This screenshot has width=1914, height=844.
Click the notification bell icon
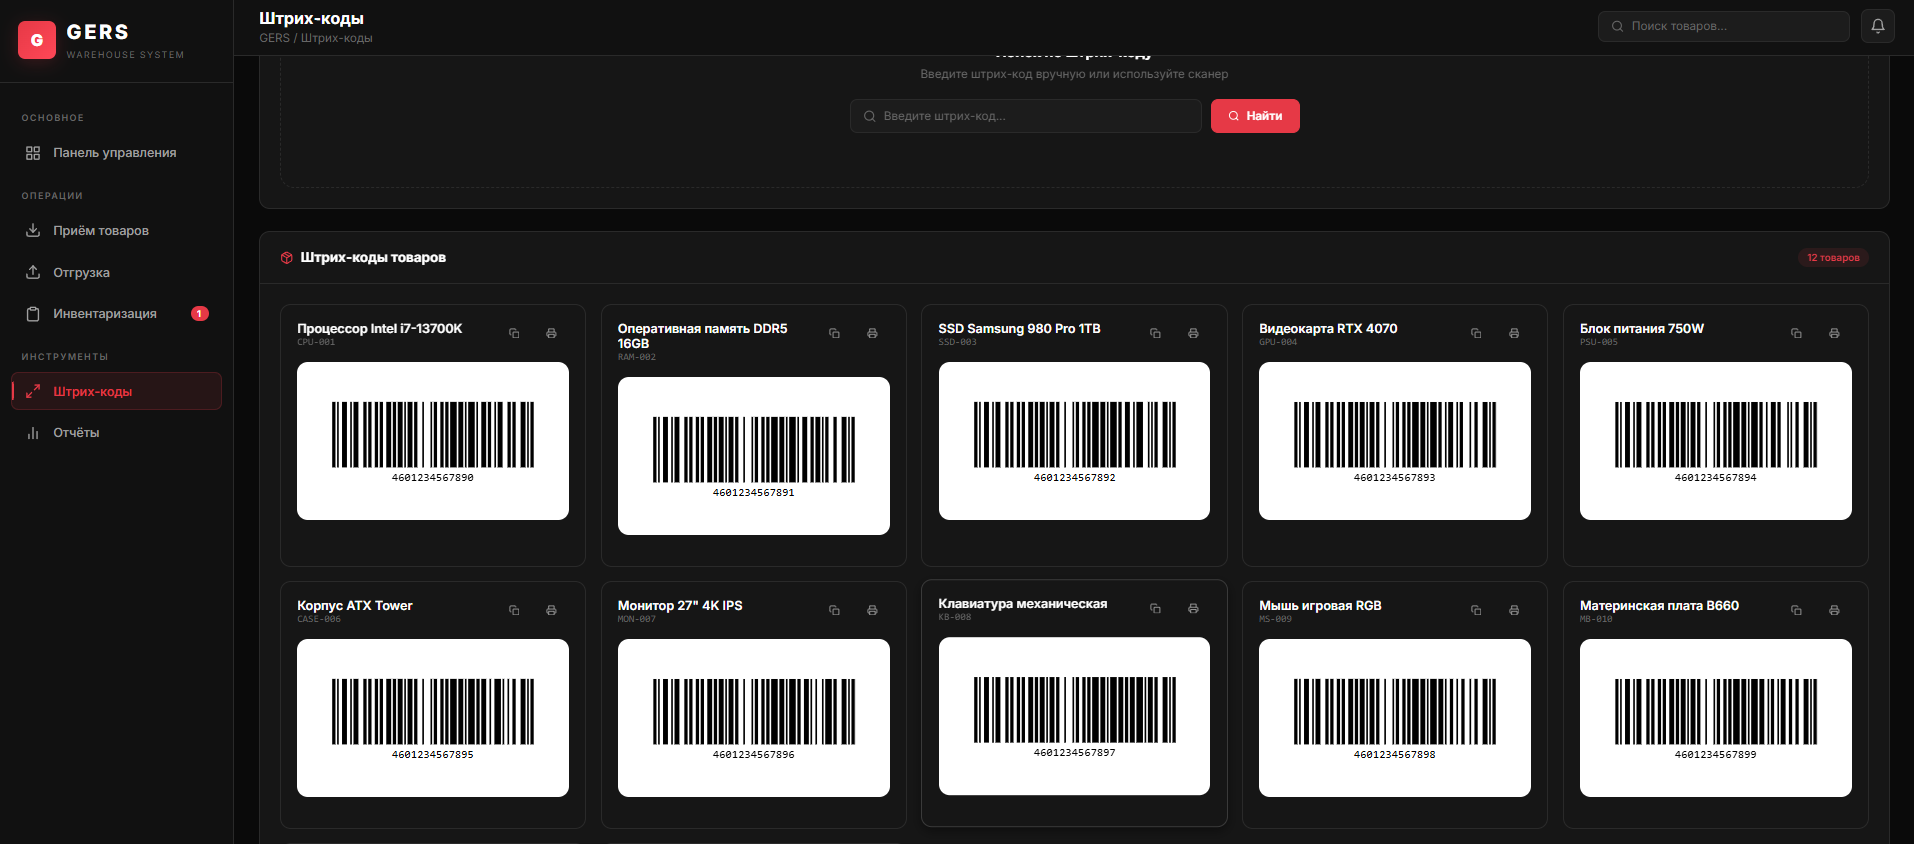click(1877, 26)
